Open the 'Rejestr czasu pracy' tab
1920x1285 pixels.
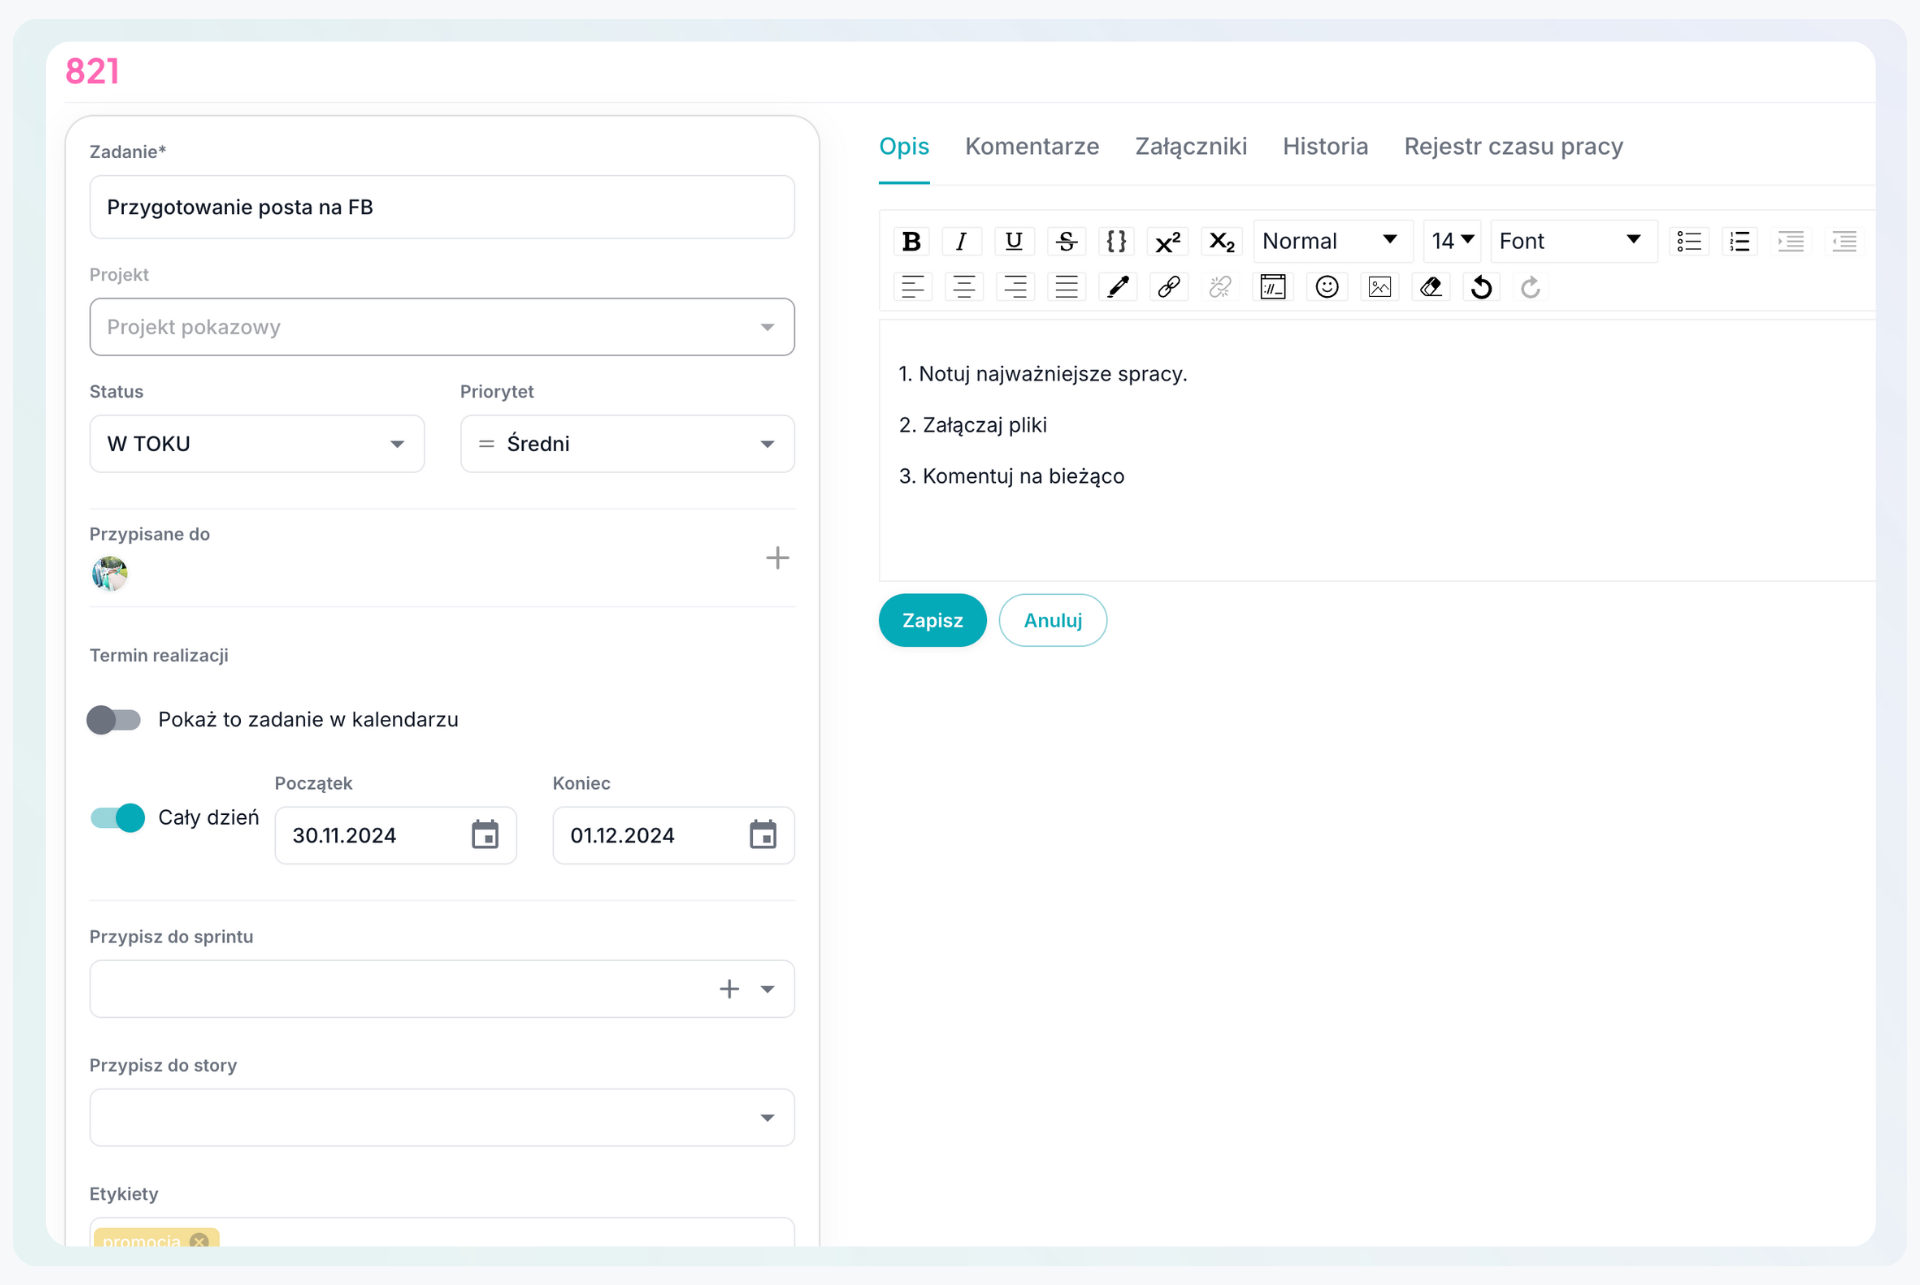point(1512,147)
